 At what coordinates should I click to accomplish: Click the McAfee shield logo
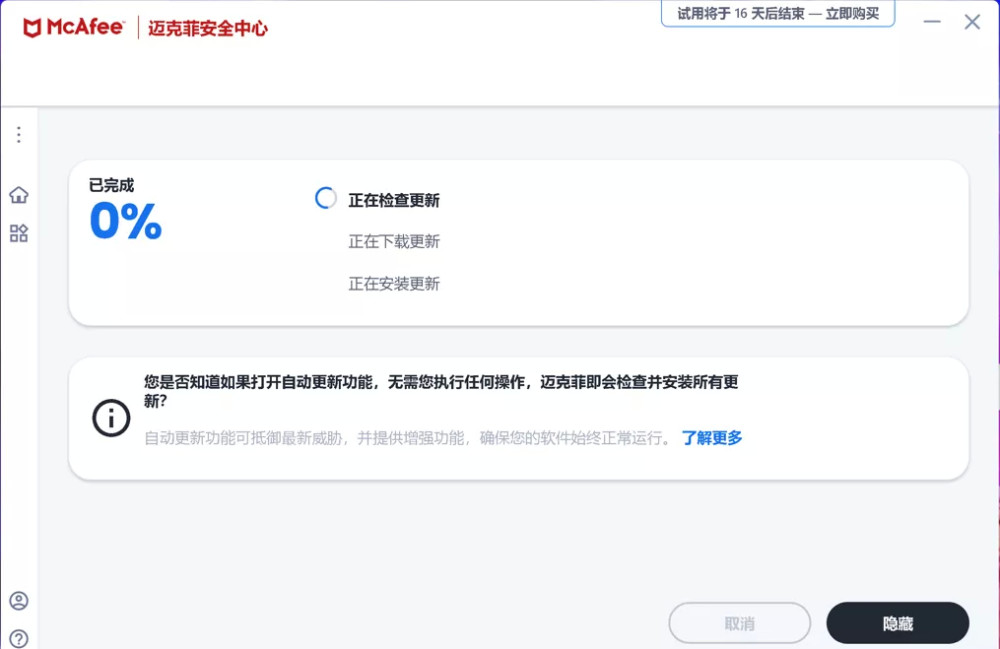pos(32,28)
